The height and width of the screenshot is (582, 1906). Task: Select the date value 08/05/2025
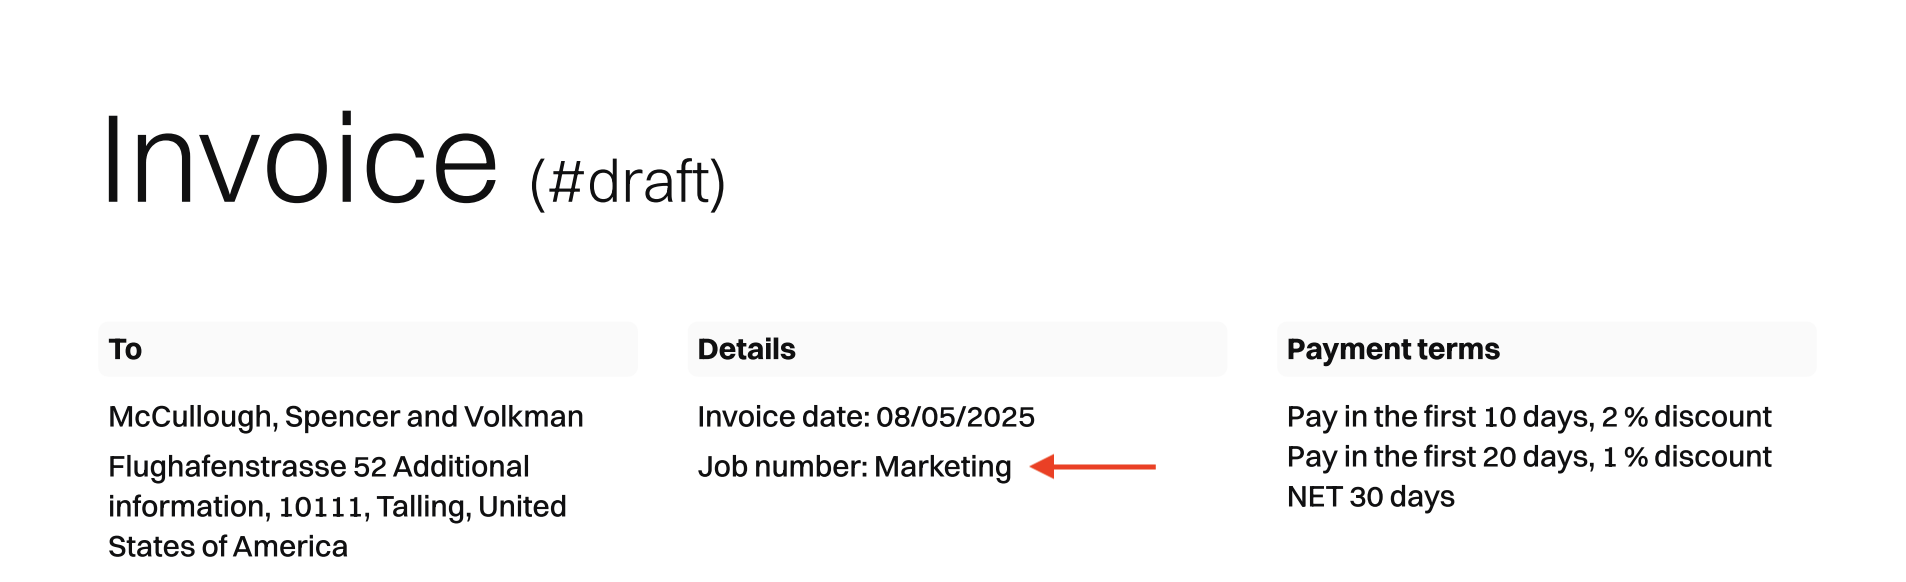(x=955, y=417)
